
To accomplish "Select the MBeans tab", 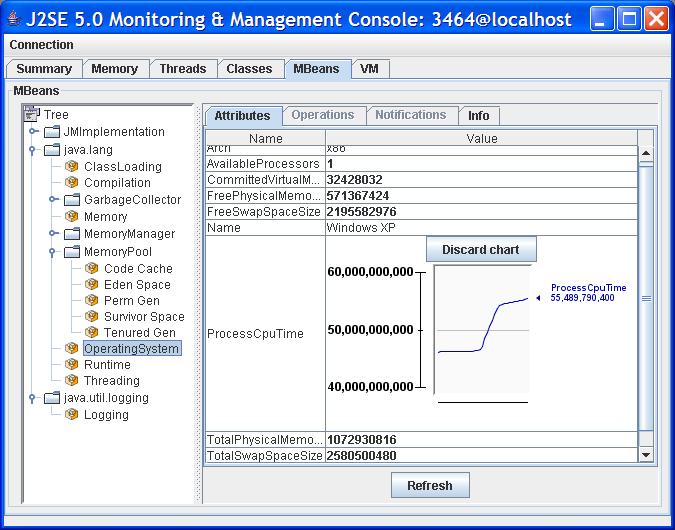I will pos(316,69).
